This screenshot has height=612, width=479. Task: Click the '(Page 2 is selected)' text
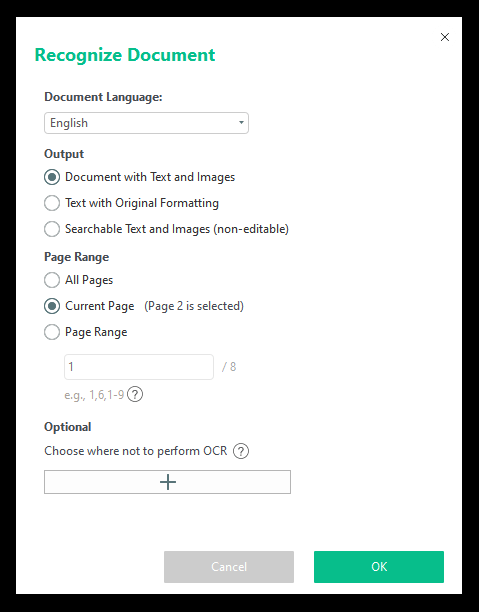pyautogui.click(x=194, y=306)
